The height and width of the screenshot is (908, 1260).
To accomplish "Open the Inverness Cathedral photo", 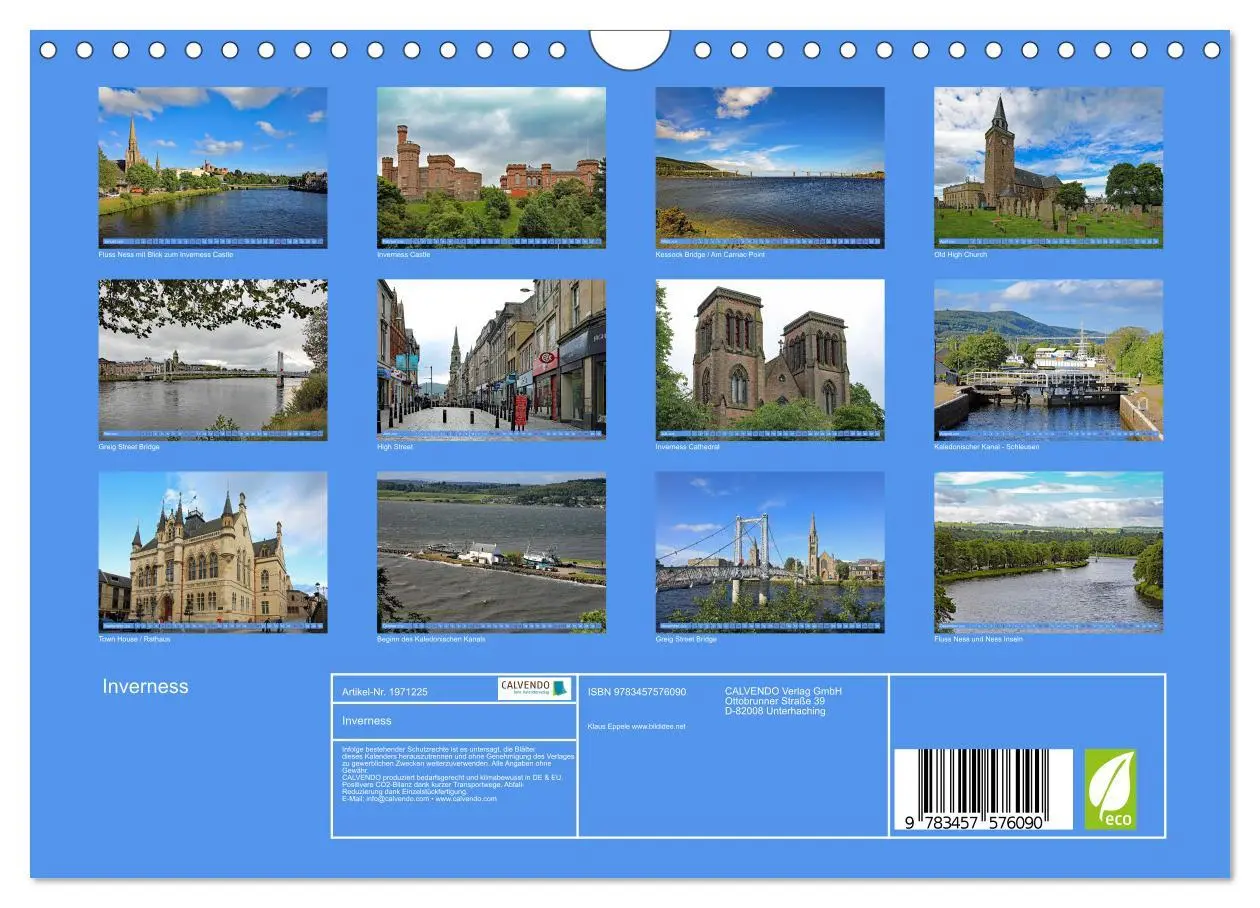I will tap(770, 360).
